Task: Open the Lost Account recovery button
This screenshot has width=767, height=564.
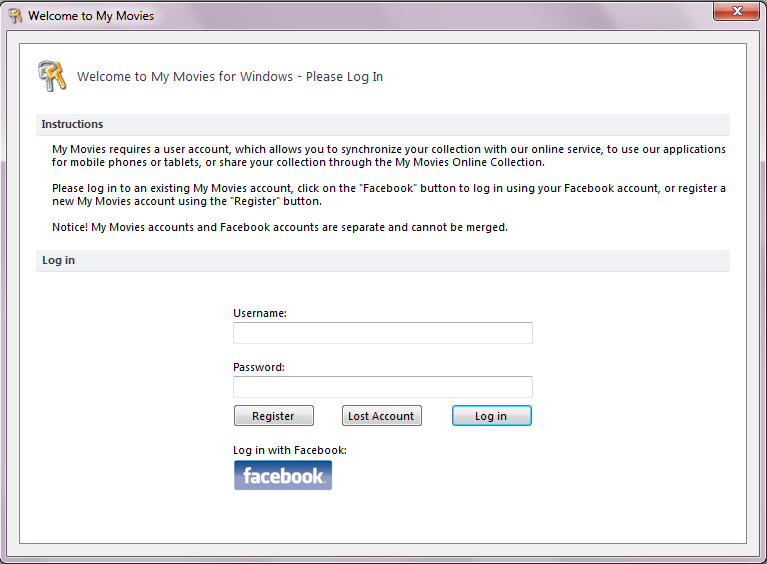Action: pos(380,416)
